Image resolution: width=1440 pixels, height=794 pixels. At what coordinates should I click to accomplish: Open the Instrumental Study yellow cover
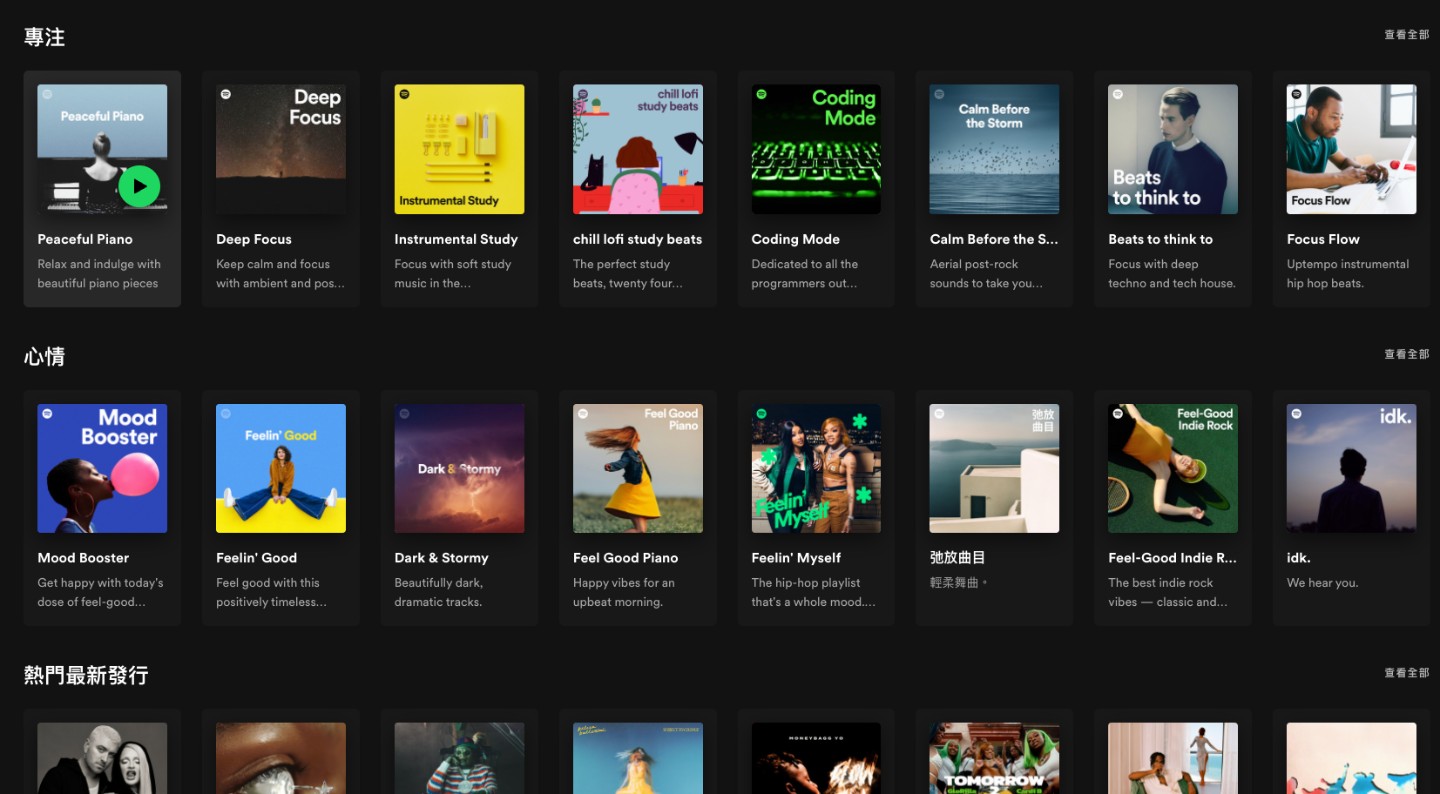(459, 149)
